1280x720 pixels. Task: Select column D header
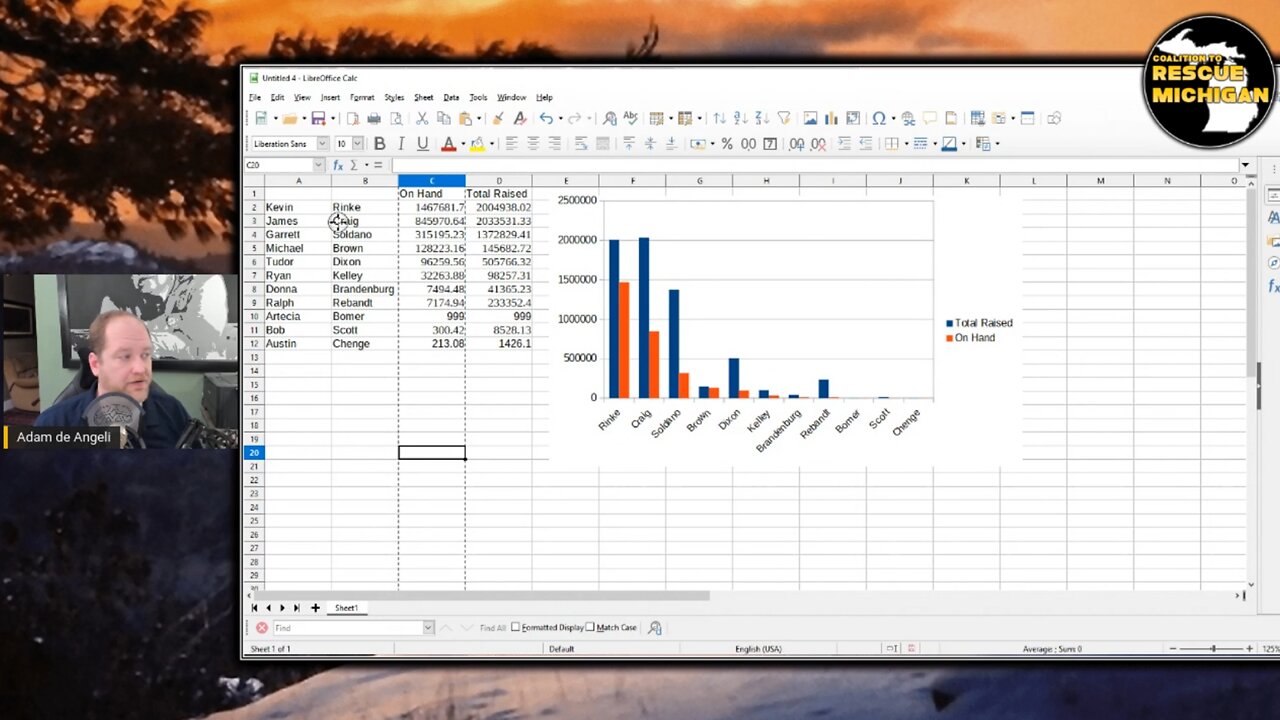pyautogui.click(x=499, y=181)
